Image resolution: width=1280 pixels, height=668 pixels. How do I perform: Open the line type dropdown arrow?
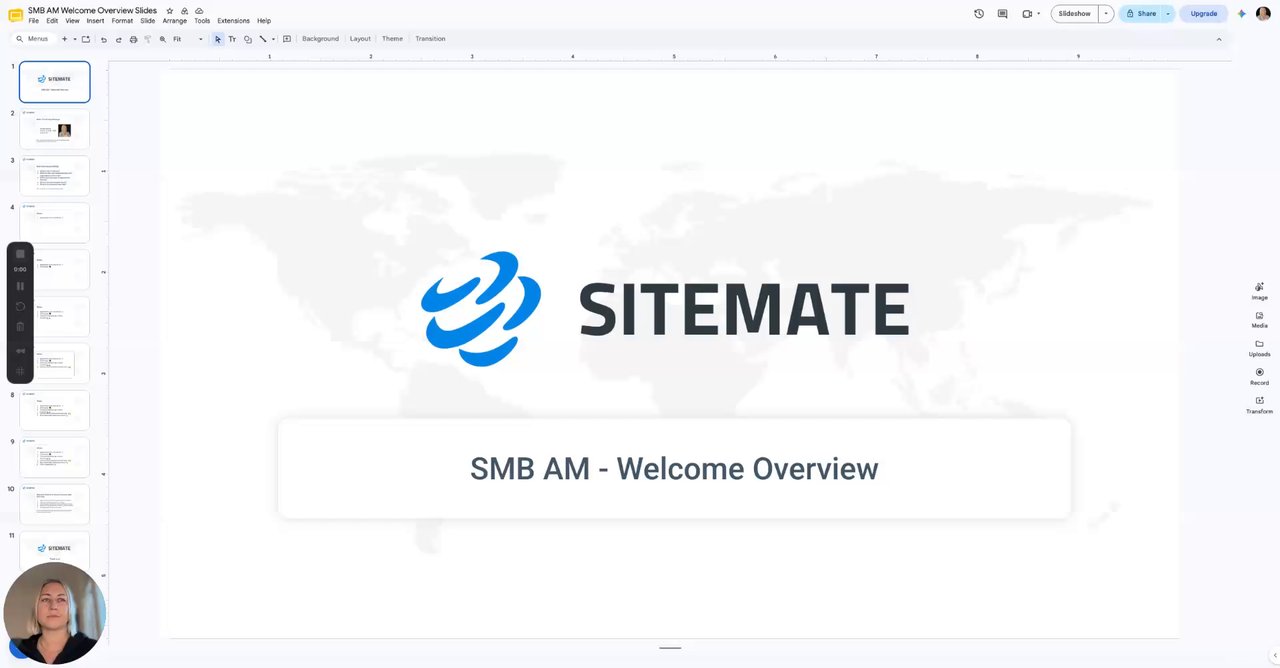(273, 39)
